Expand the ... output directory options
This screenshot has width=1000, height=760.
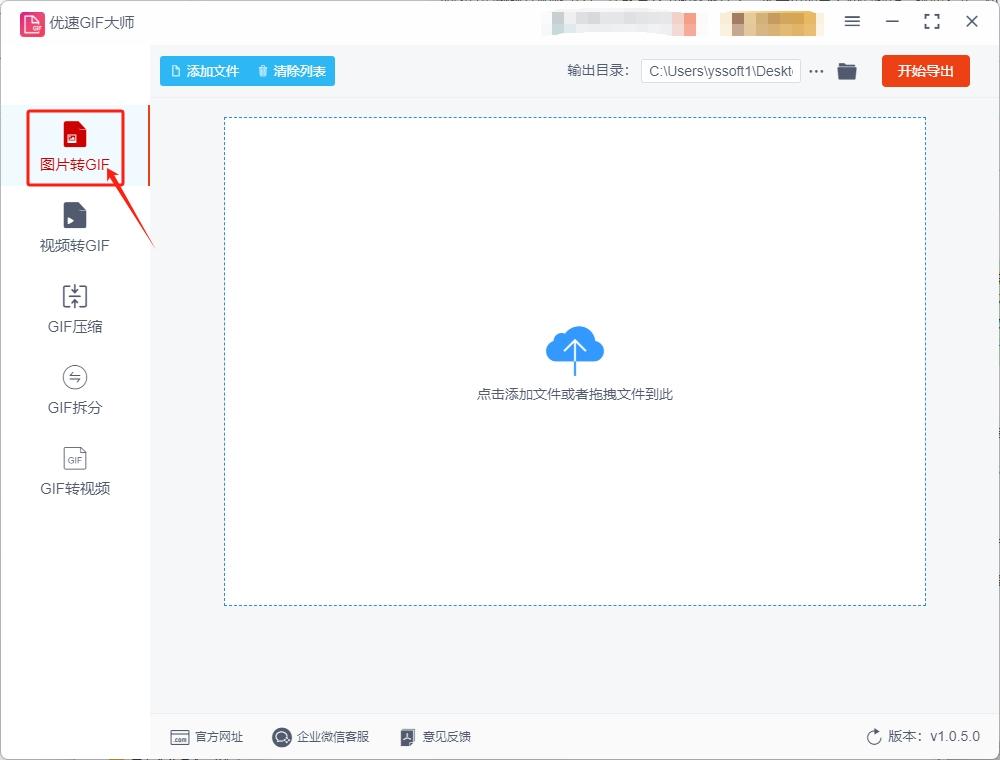[816, 70]
